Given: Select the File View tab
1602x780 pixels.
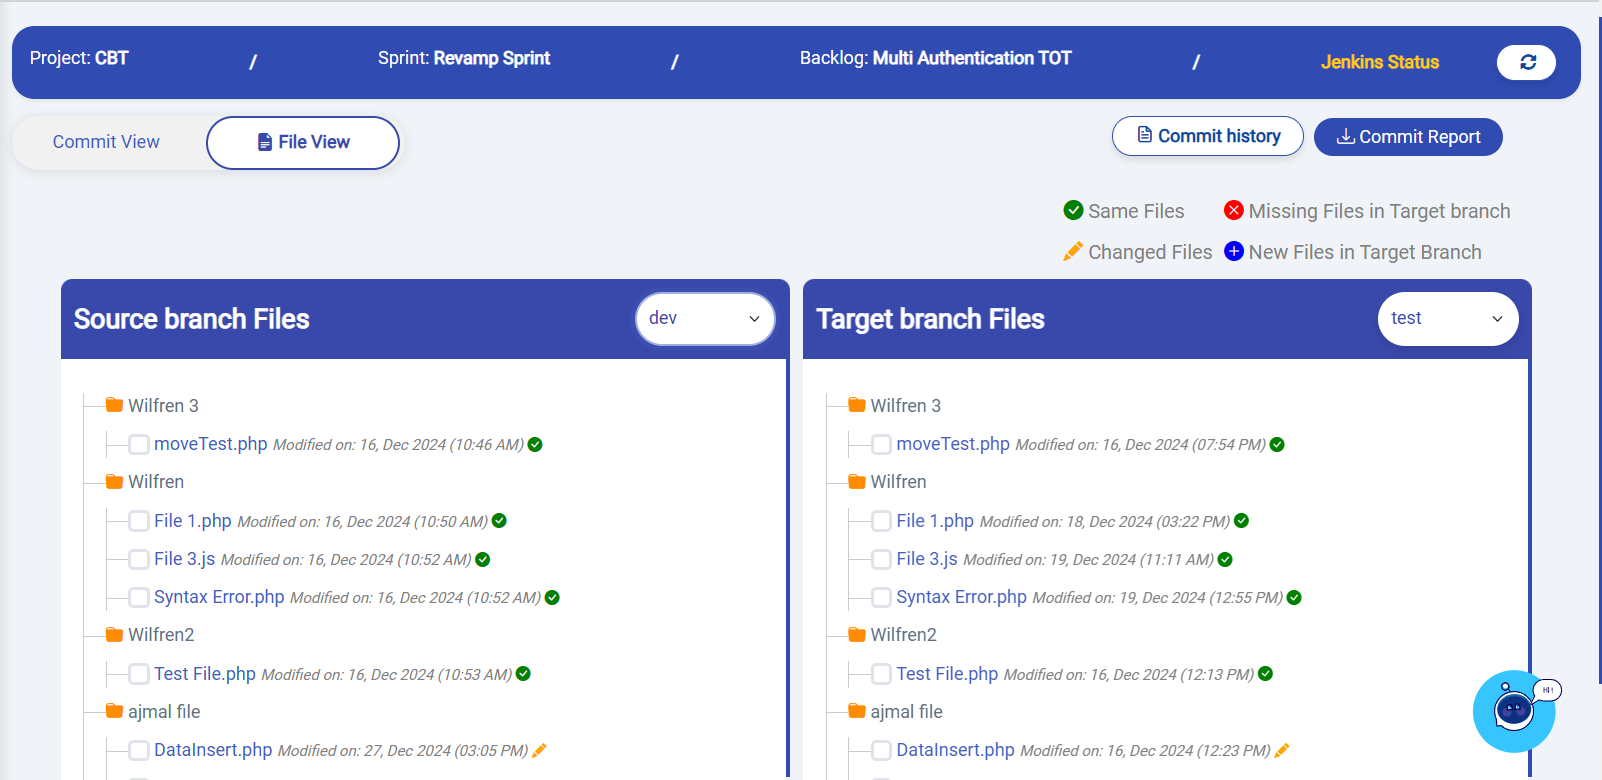Looking at the screenshot, I should point(303,142).
